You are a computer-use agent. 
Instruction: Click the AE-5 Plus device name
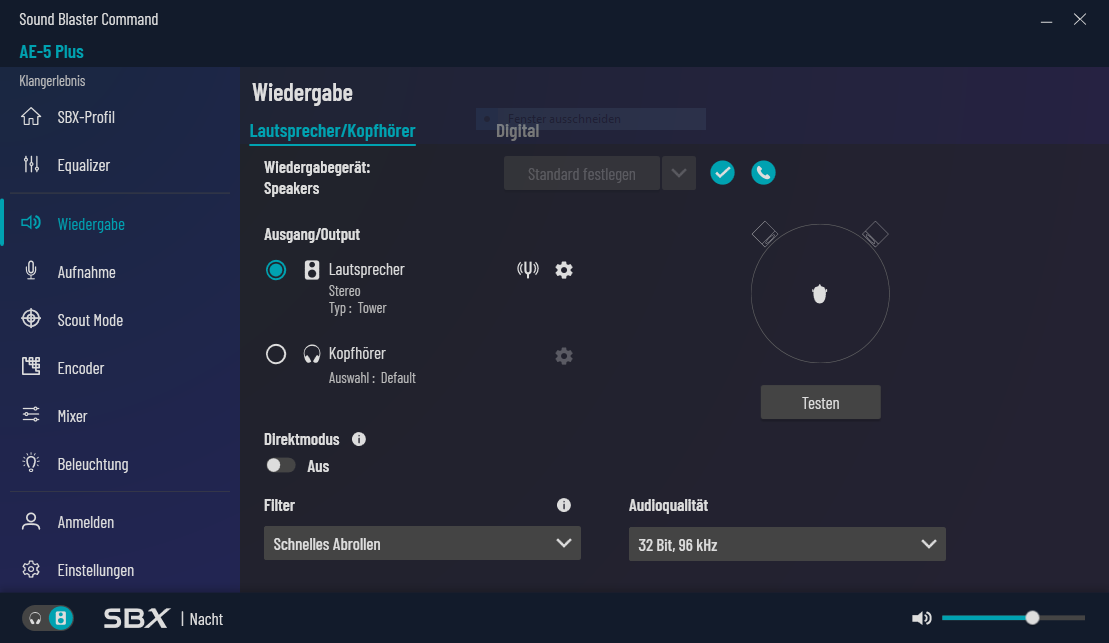pyautogui.click(x=51, y=52)
